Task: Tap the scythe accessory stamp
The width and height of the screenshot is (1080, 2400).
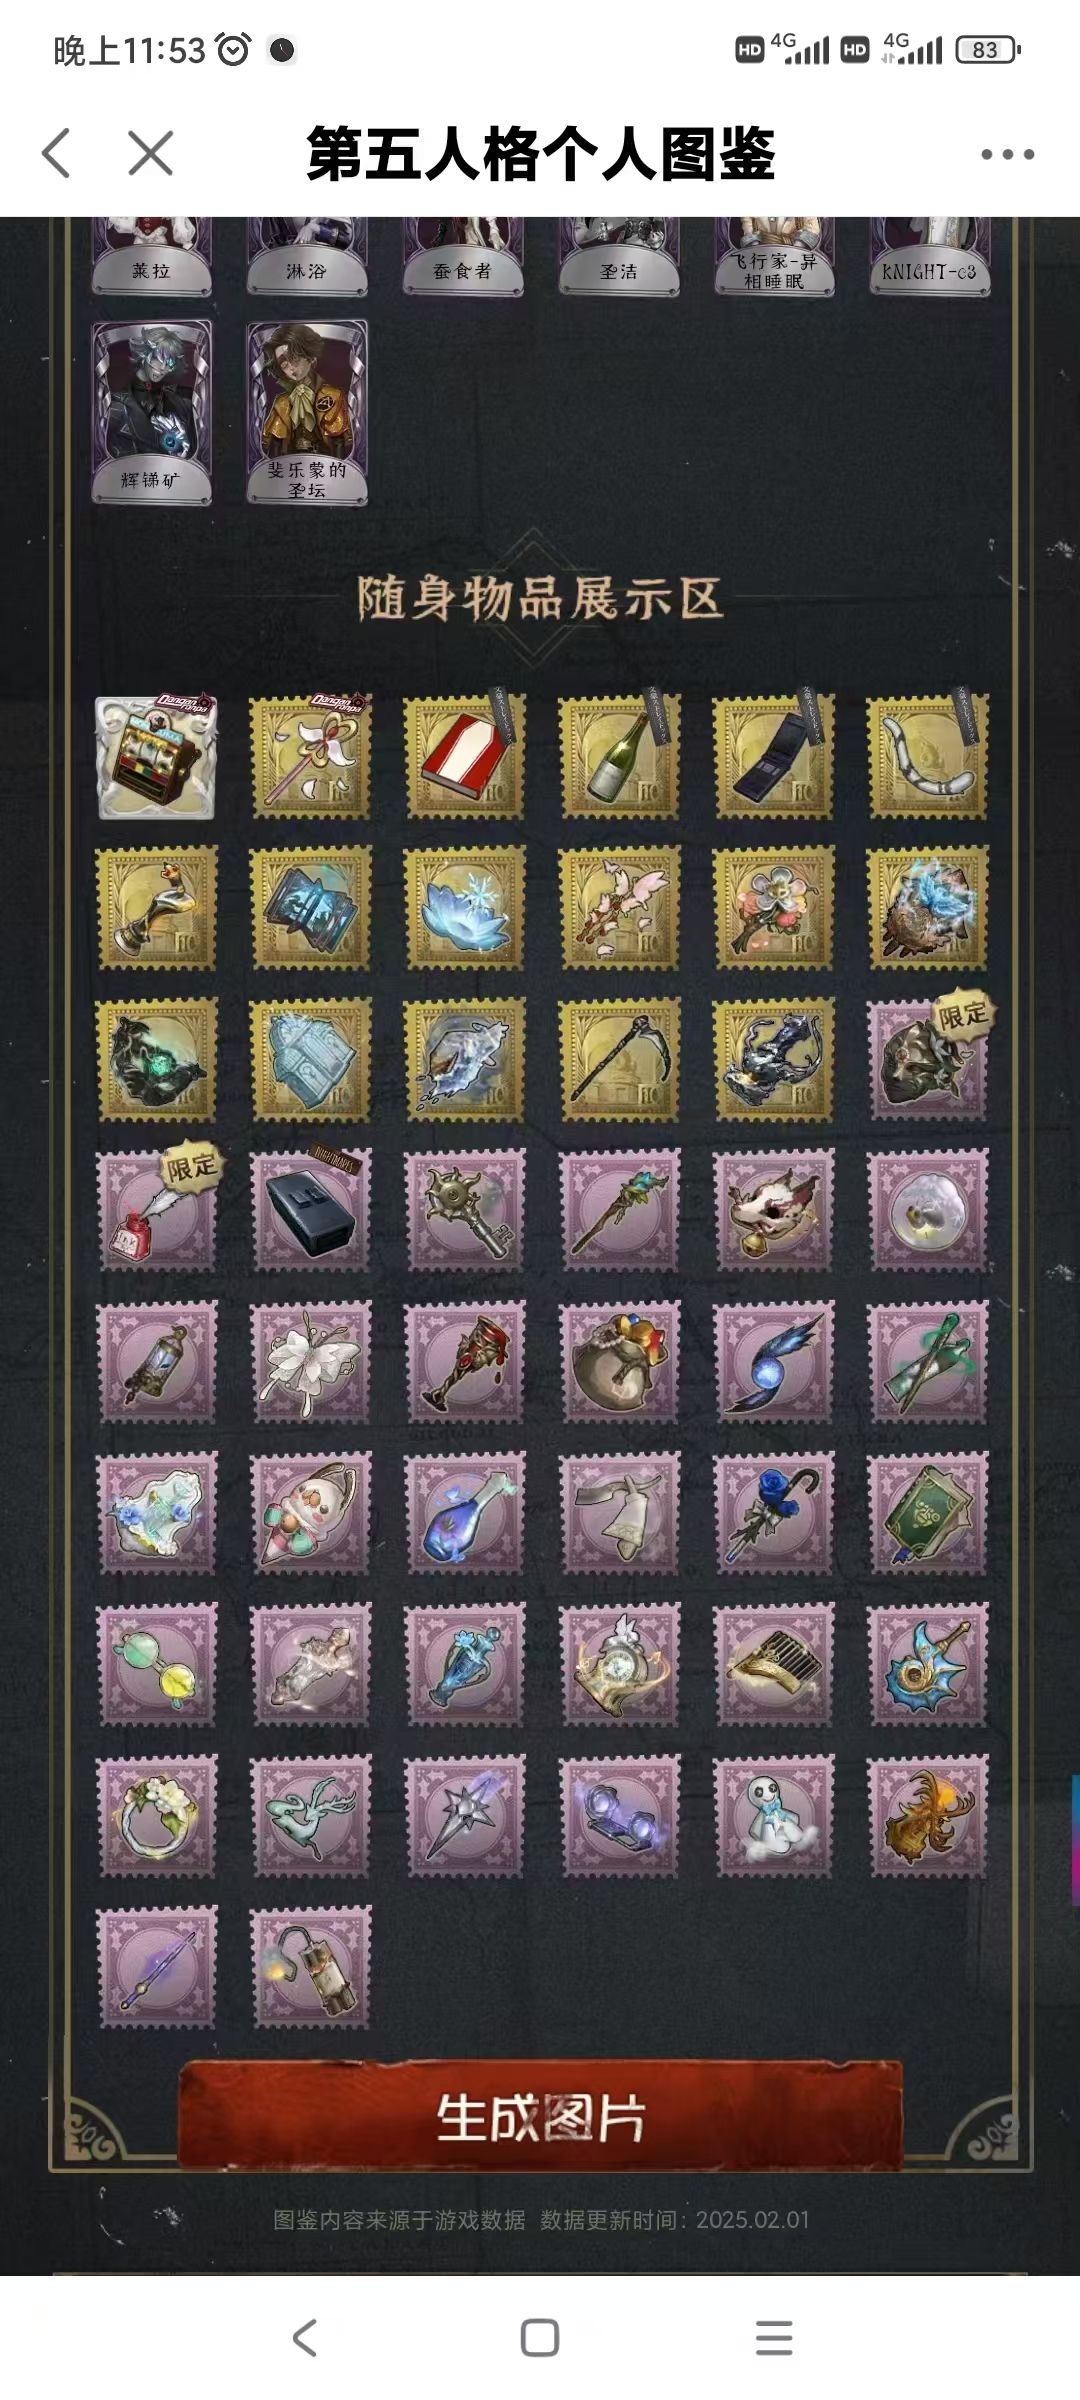Action: pyautogui.click(x=619, y=1058)
